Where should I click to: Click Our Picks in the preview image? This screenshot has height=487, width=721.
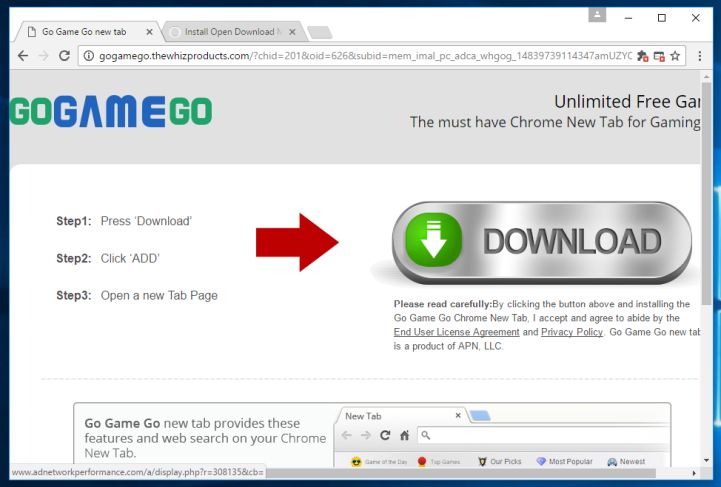tap(499, 461)
